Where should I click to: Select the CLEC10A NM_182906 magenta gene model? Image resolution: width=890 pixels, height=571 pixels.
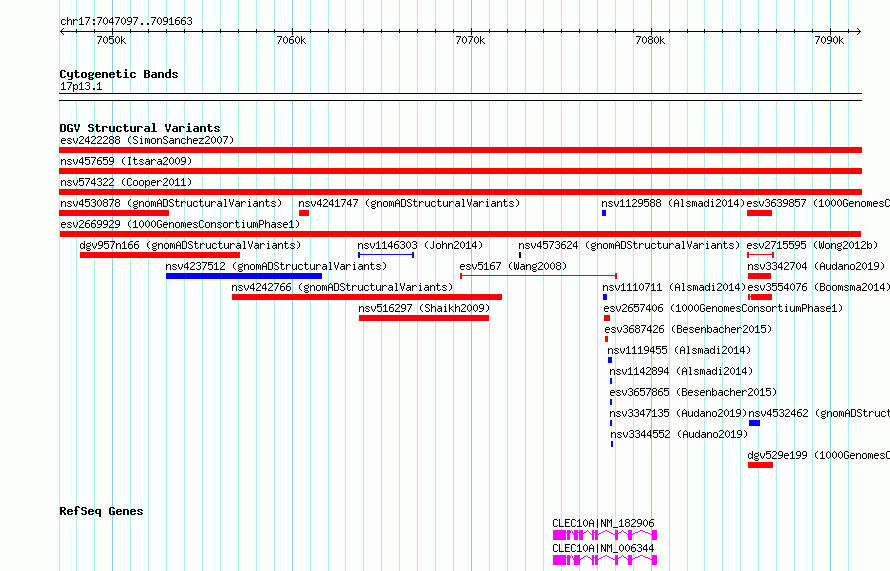(x=605, y=535)
